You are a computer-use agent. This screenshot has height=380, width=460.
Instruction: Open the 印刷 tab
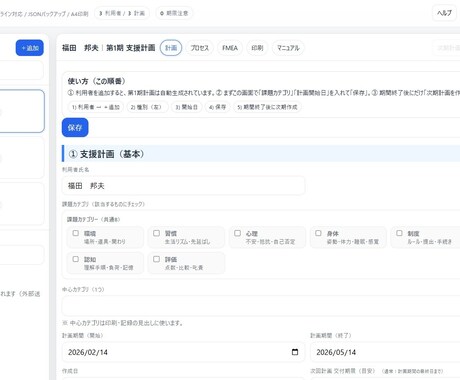pyautogui.click(x=257, y=48)
